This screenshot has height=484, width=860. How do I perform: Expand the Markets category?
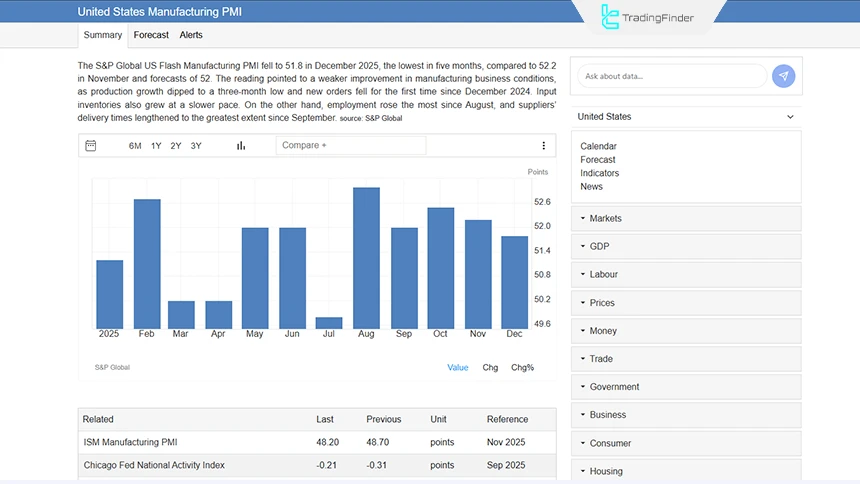click(685, 218)
